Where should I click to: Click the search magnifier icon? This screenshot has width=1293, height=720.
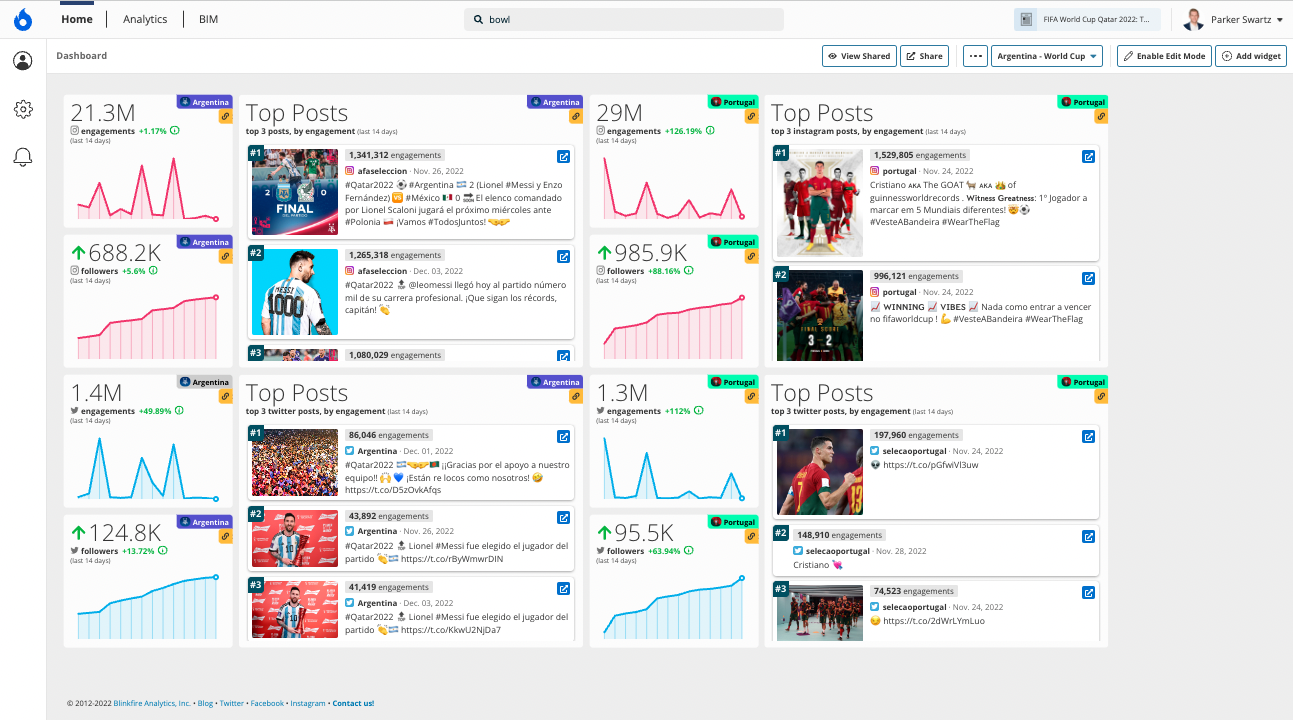(x=477, y=20)
